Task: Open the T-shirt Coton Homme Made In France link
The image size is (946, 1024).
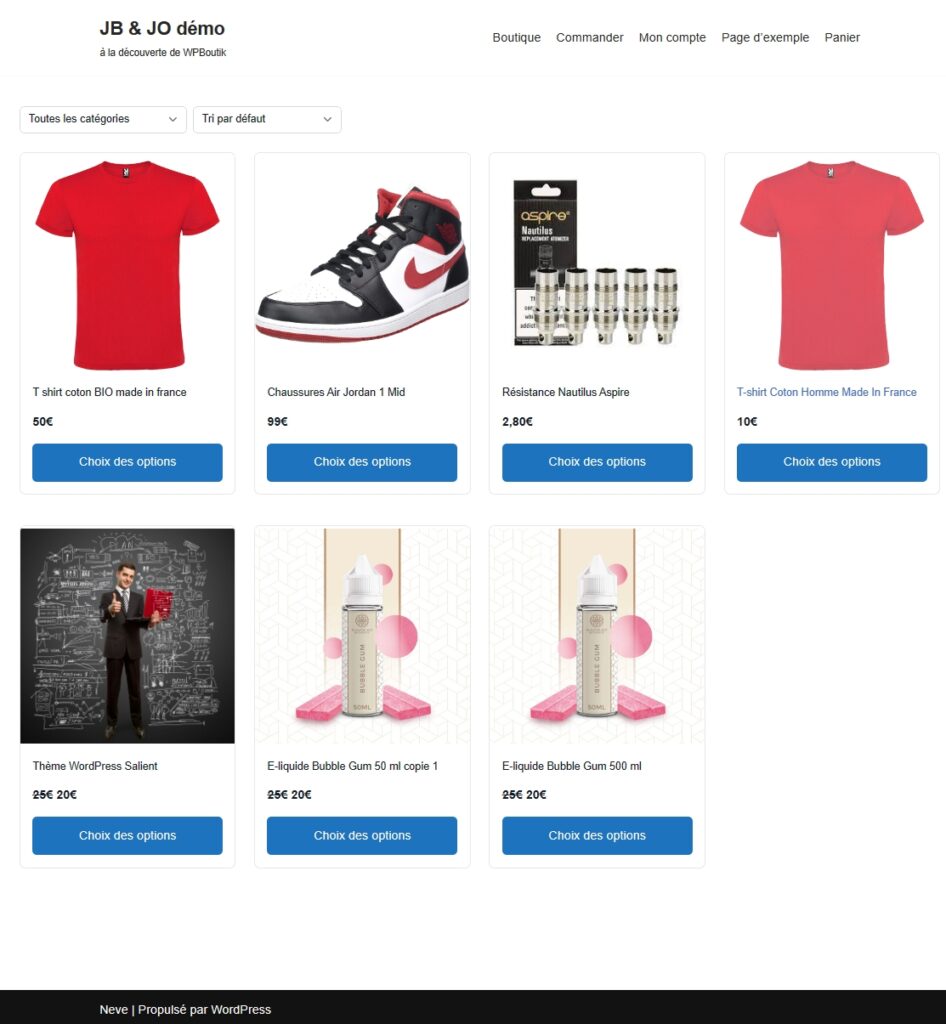Action: pyautogui.click(x=827, y=392)
